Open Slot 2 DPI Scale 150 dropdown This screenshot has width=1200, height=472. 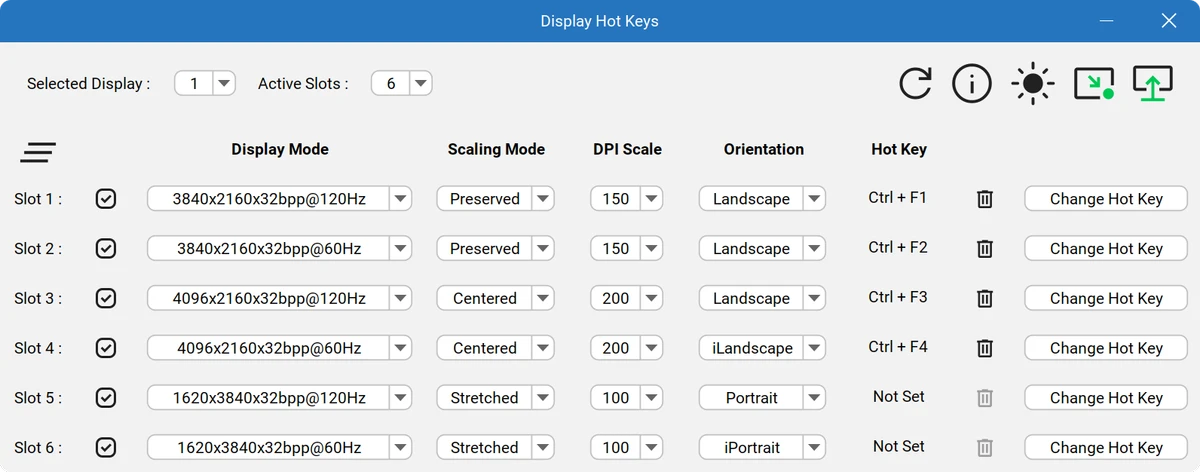tap(627, 249)
